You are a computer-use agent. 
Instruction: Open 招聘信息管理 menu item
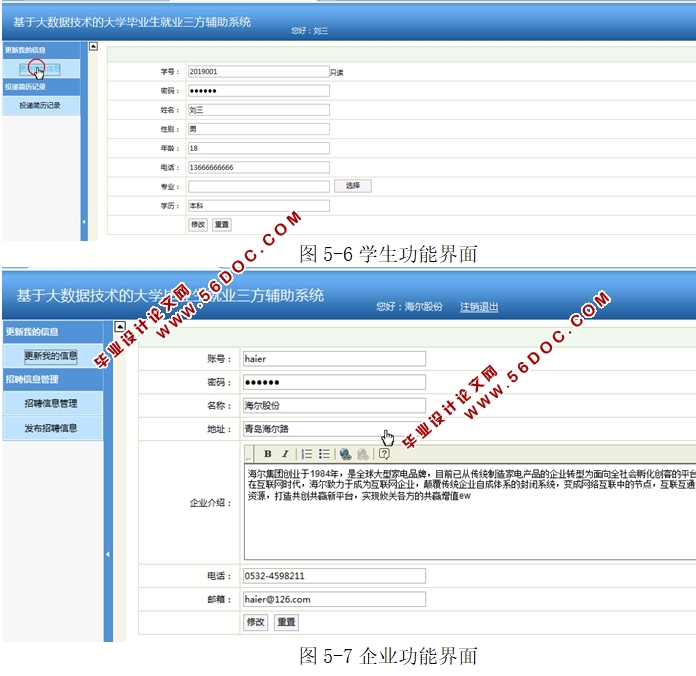click(x=51, y=403)
